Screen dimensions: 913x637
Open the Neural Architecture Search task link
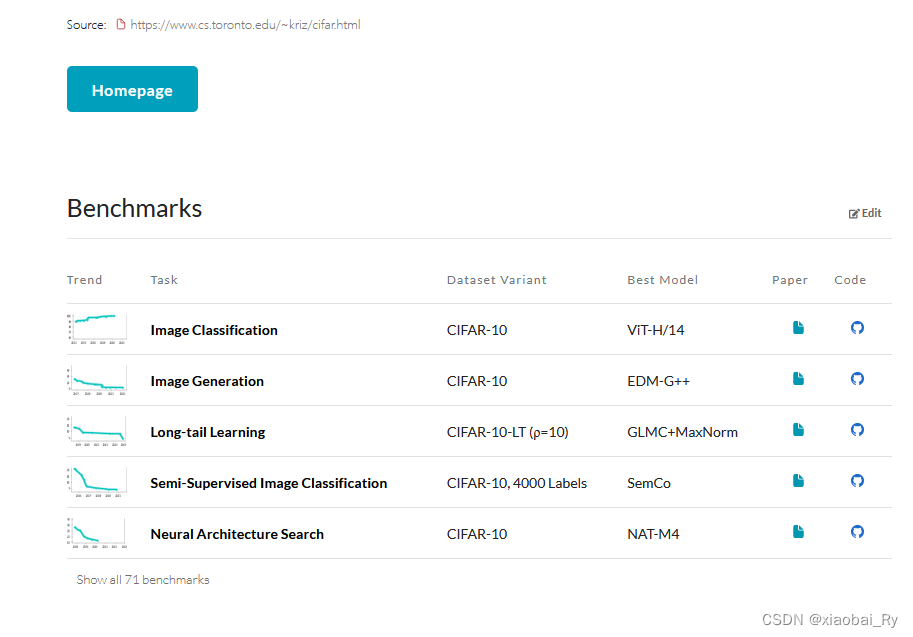(x=237, y=534)
